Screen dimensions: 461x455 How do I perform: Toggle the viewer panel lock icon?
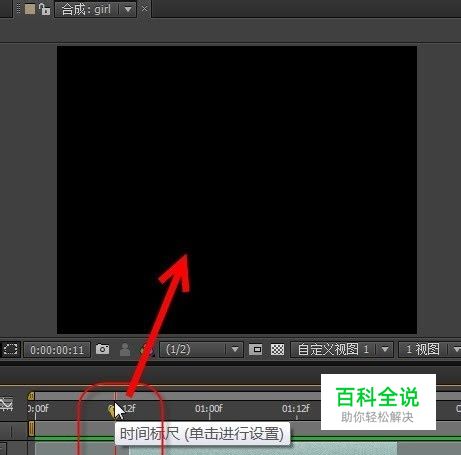pyautogui.click(x=44, y=9)
